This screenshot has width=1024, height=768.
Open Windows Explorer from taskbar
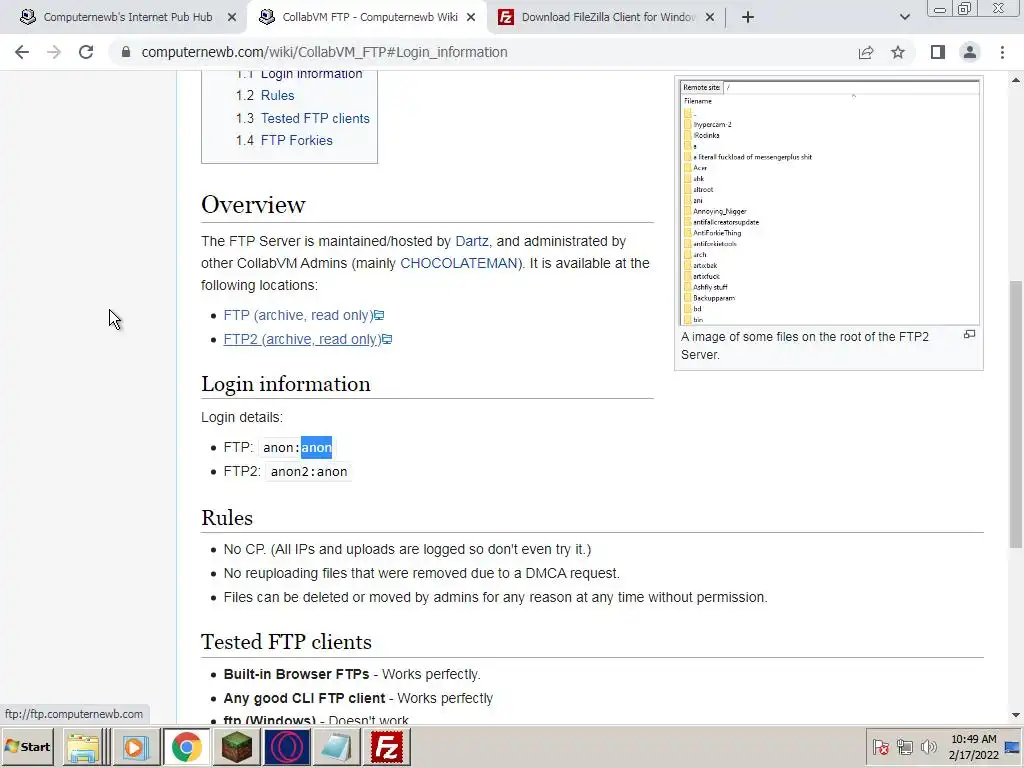click(84, 747)
